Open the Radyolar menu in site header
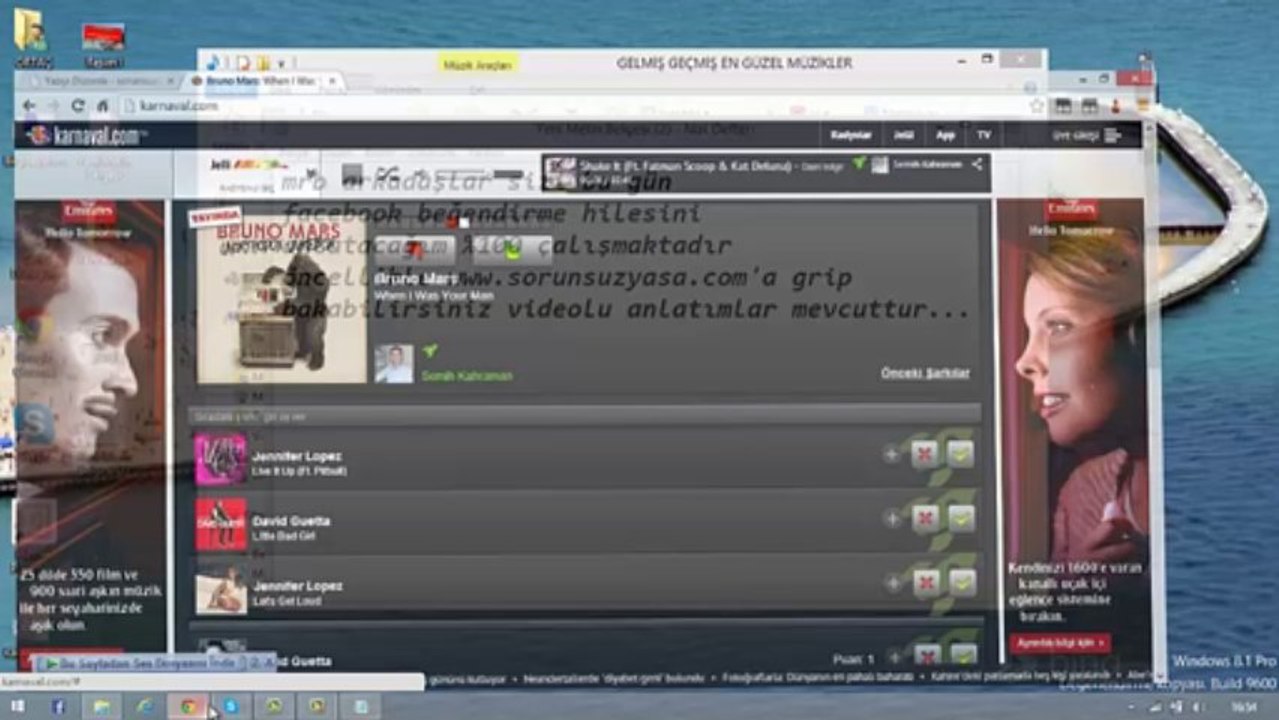The image size is (1279, 720). coord(851,135)
